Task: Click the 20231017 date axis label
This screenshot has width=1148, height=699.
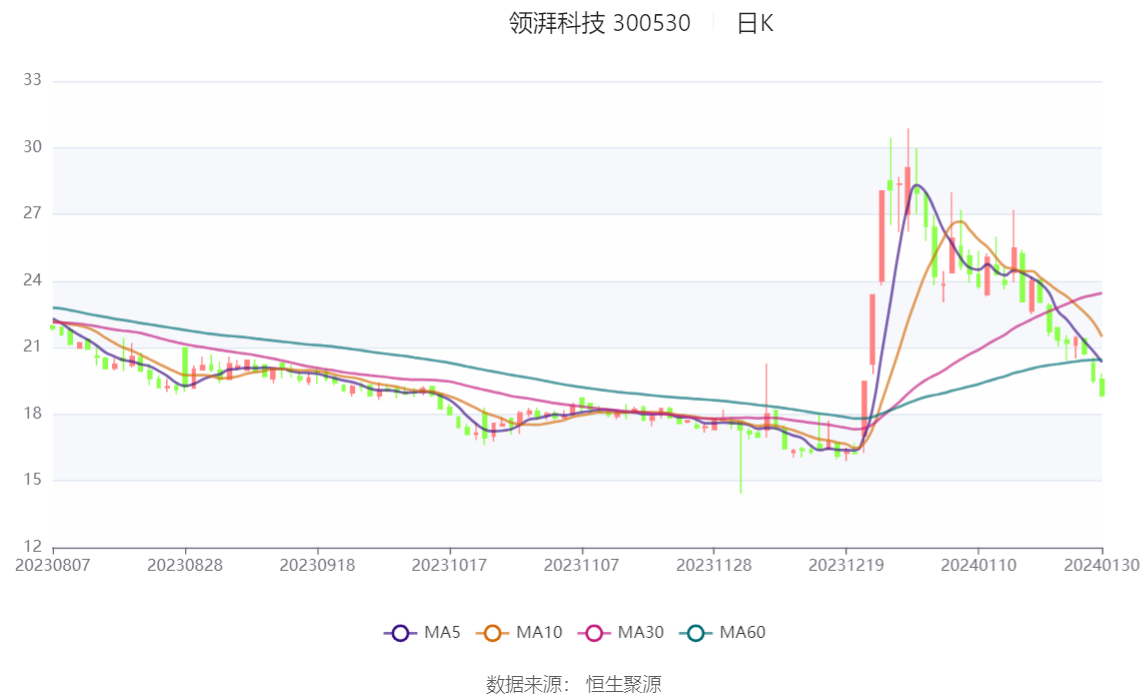Action: pos(449,566)
